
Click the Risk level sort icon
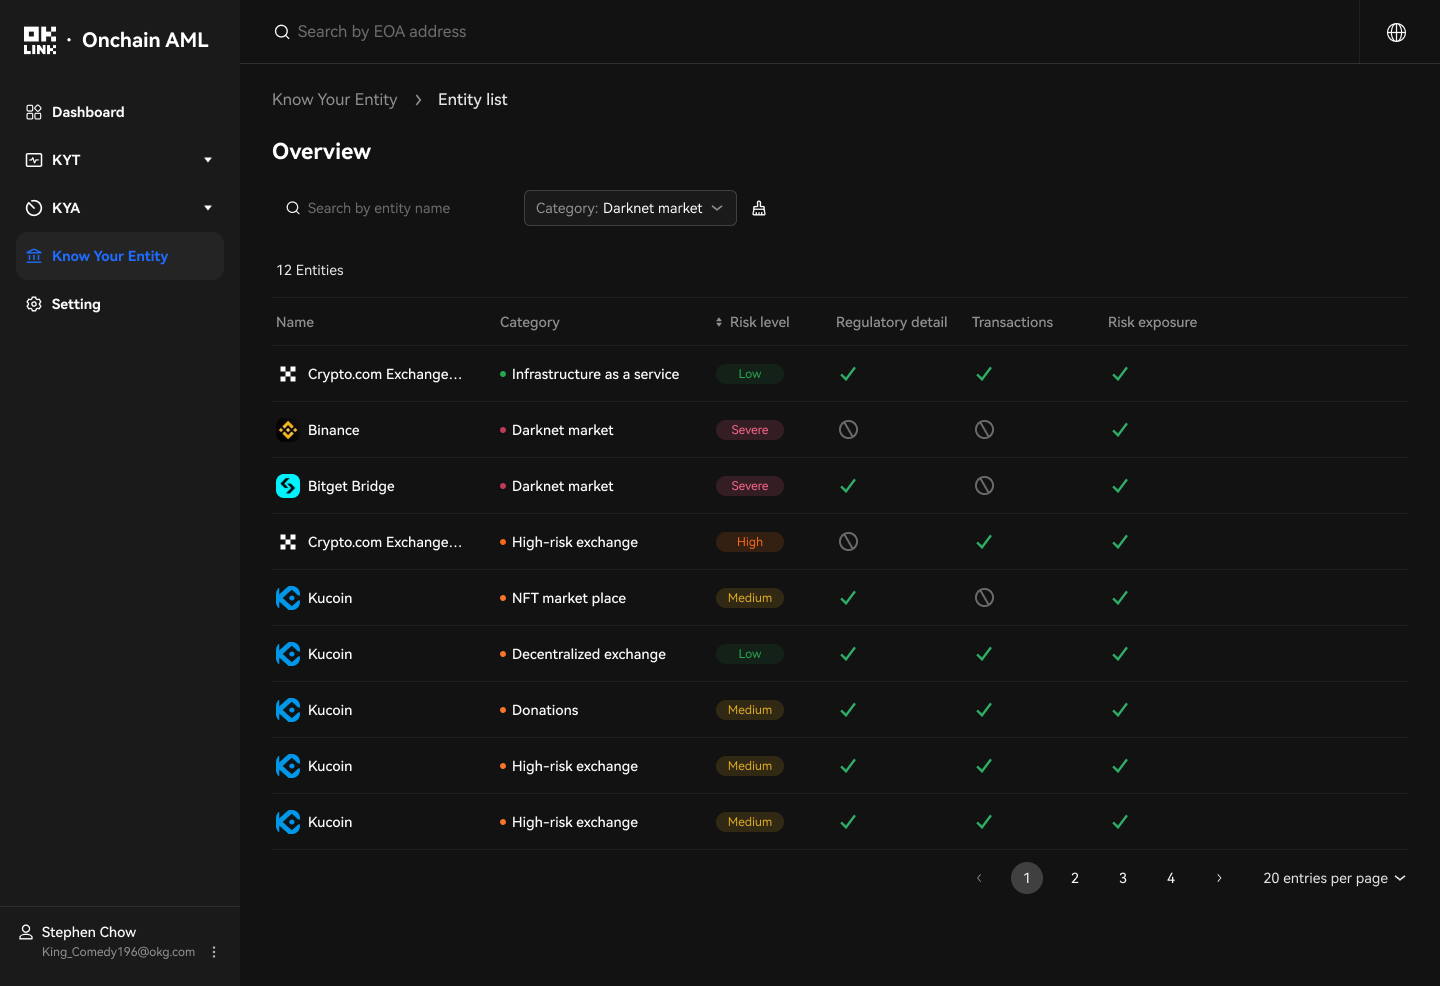pyautogui.click(x=719, y=322)
